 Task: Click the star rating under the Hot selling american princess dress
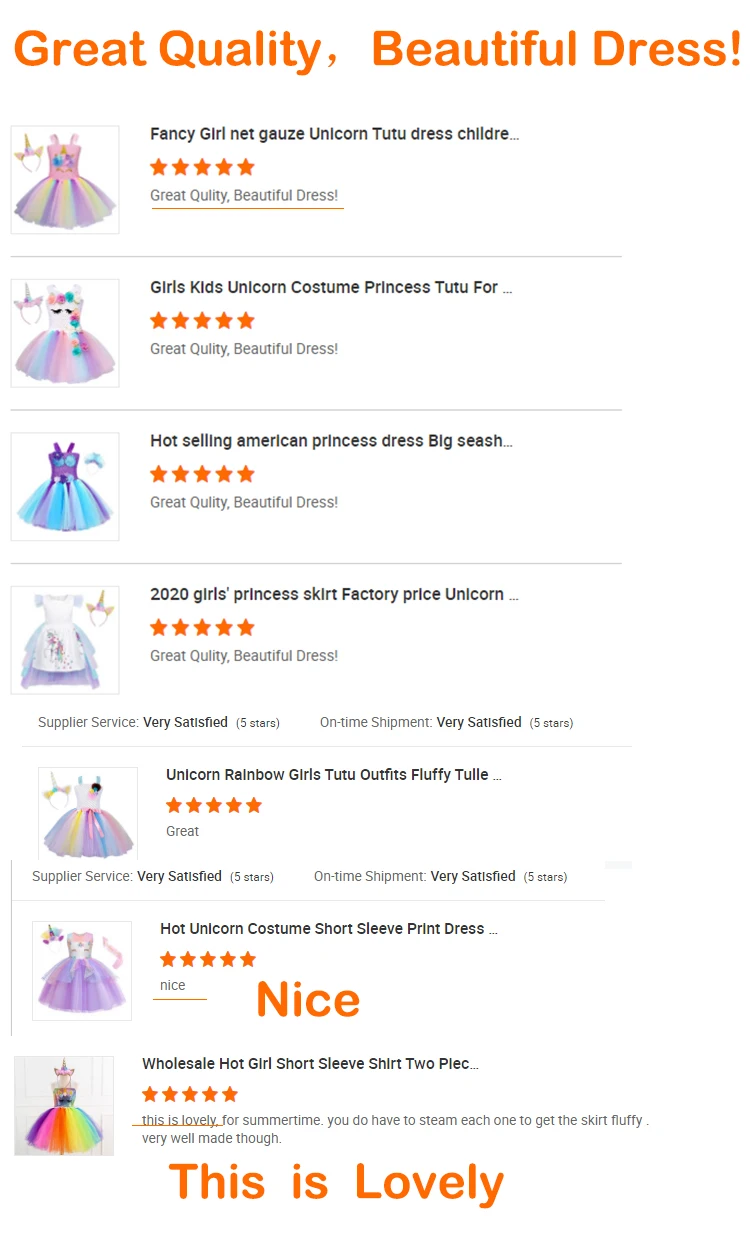(x=202, y=474)
